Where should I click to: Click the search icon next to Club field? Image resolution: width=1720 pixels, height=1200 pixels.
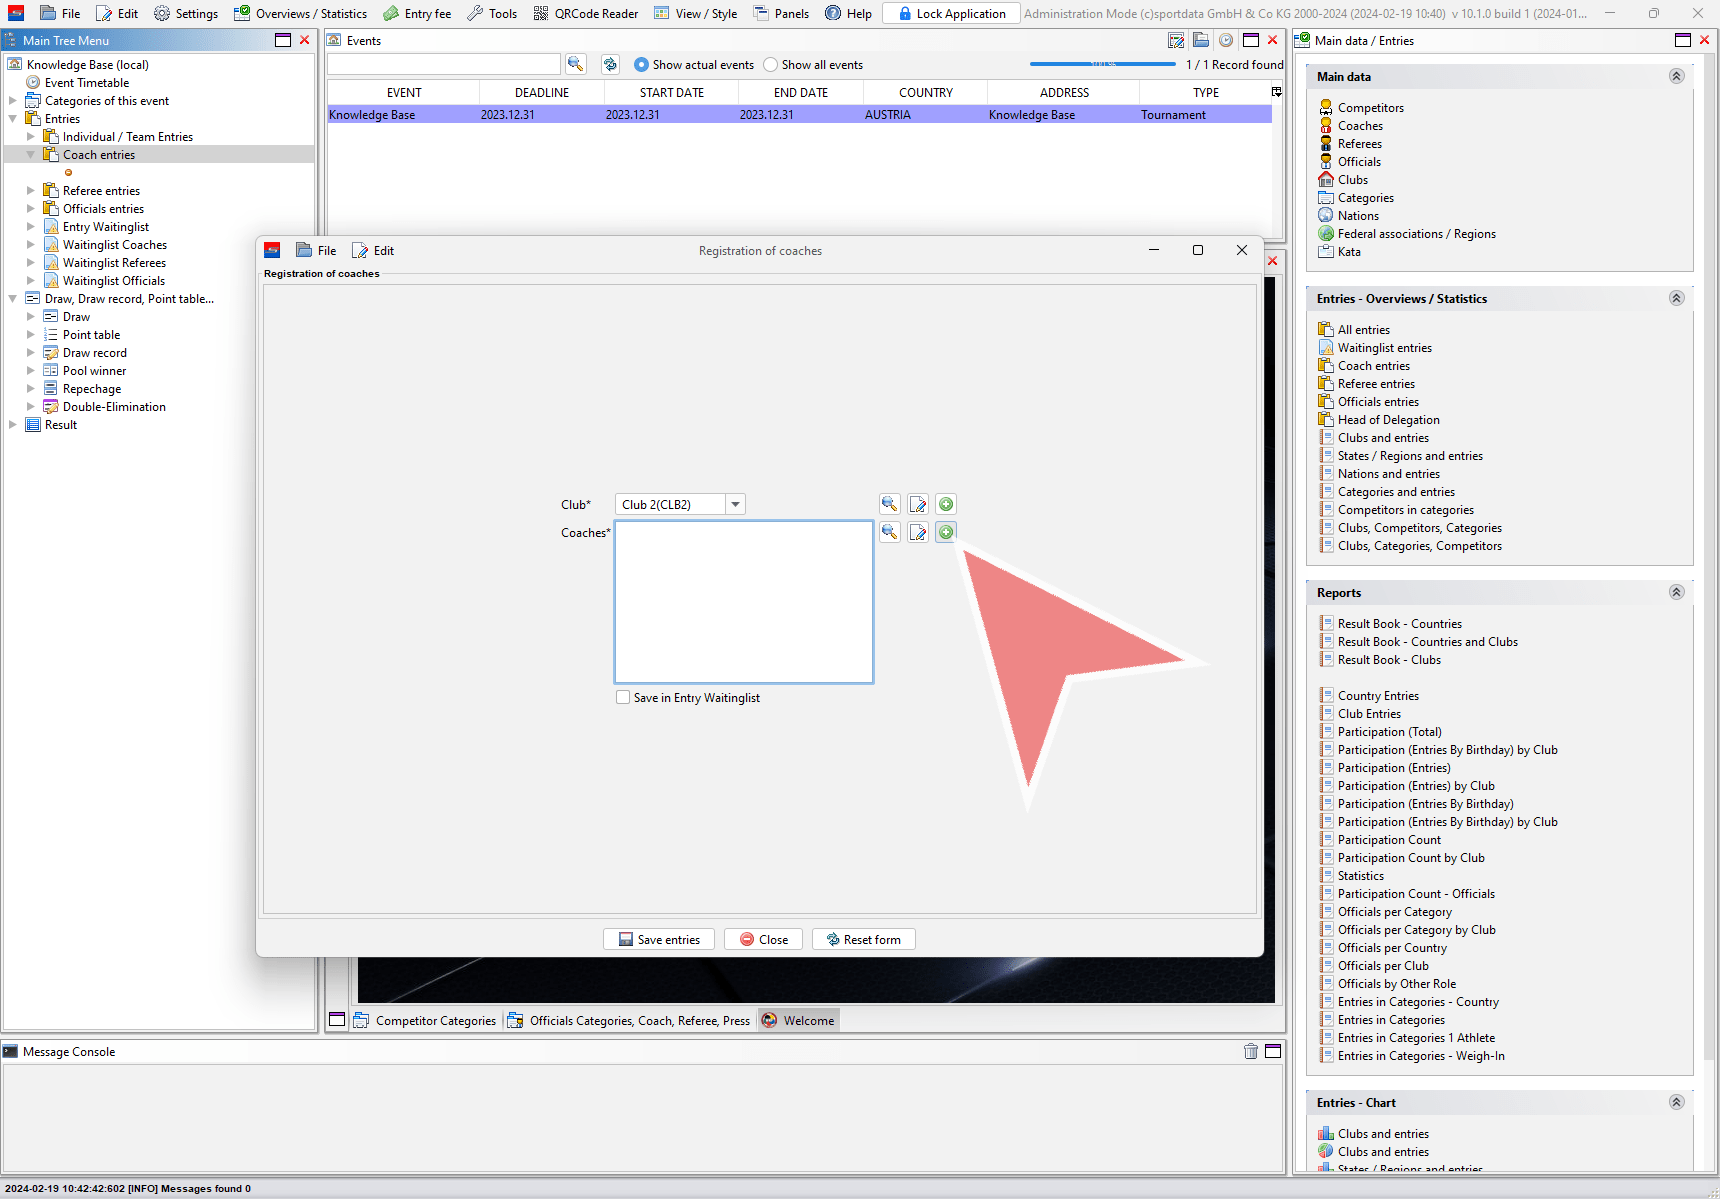click(x=889, y=504)
